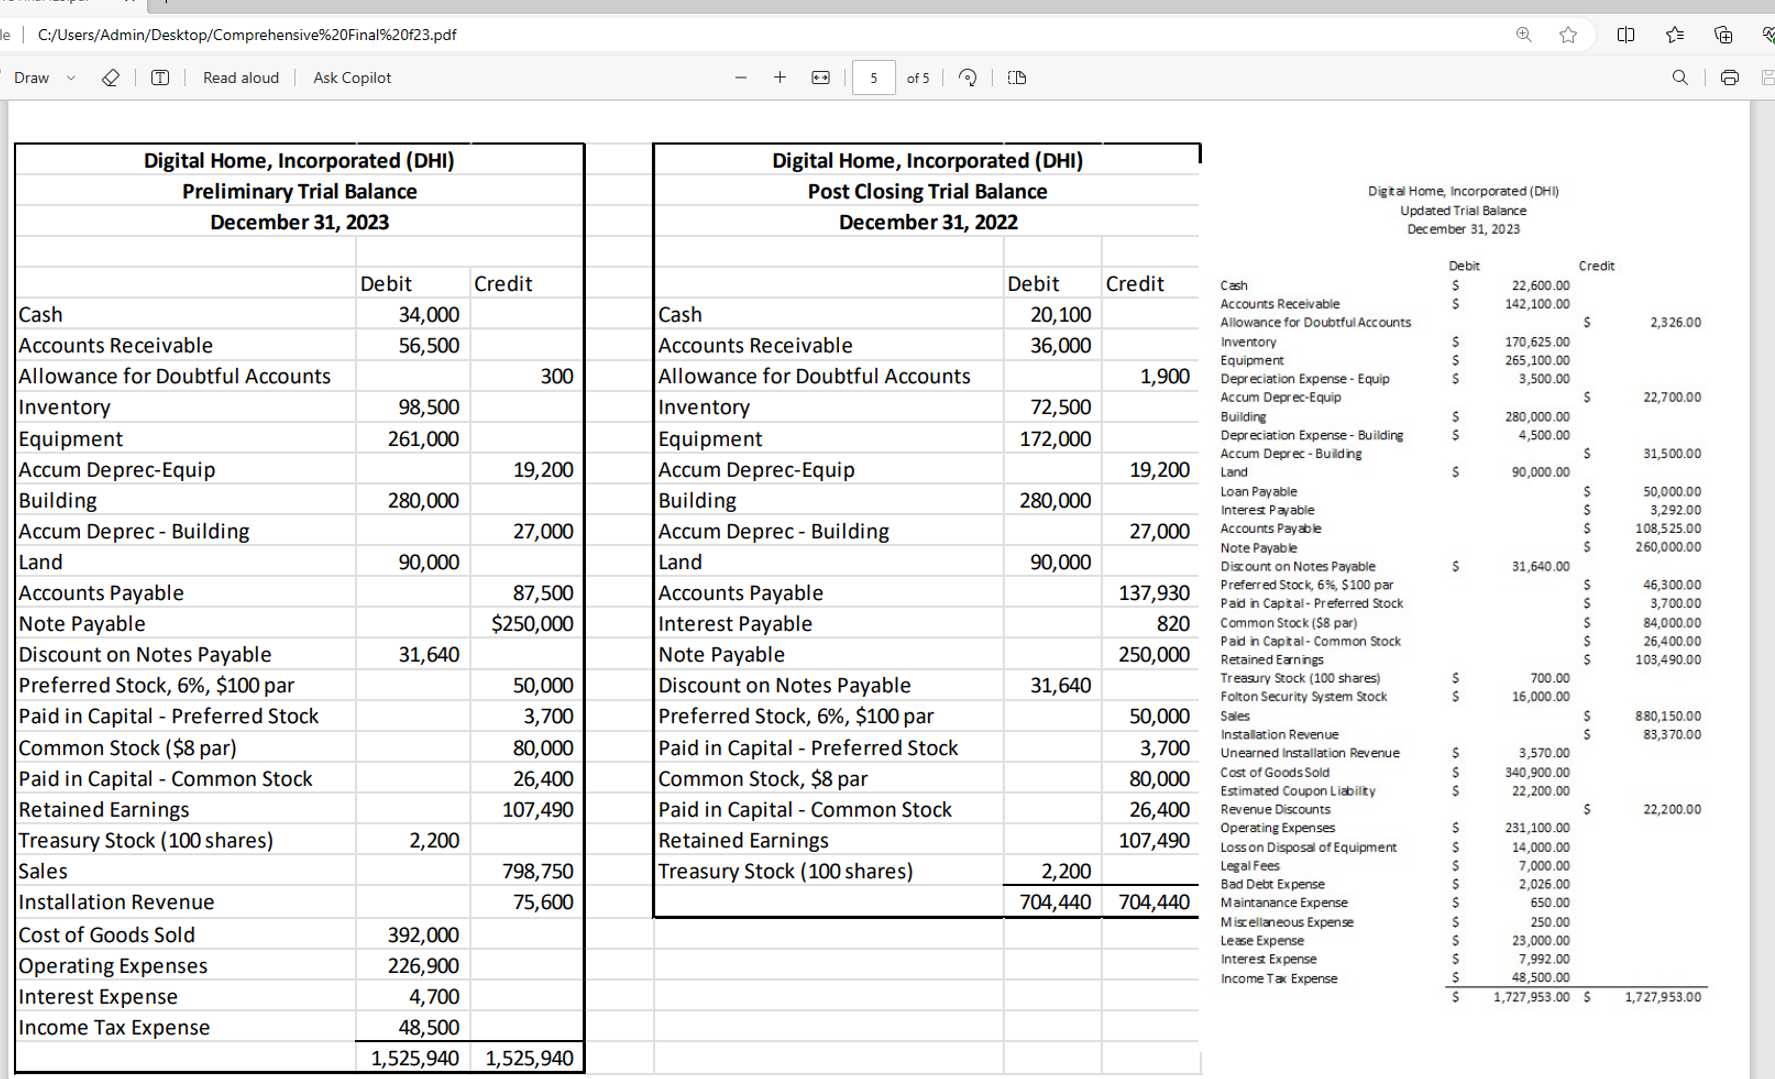Click the 'Preliminary Trial Balance' heading
Viewport: 1775px width, 1079px height.
click(x=299, y=192)
